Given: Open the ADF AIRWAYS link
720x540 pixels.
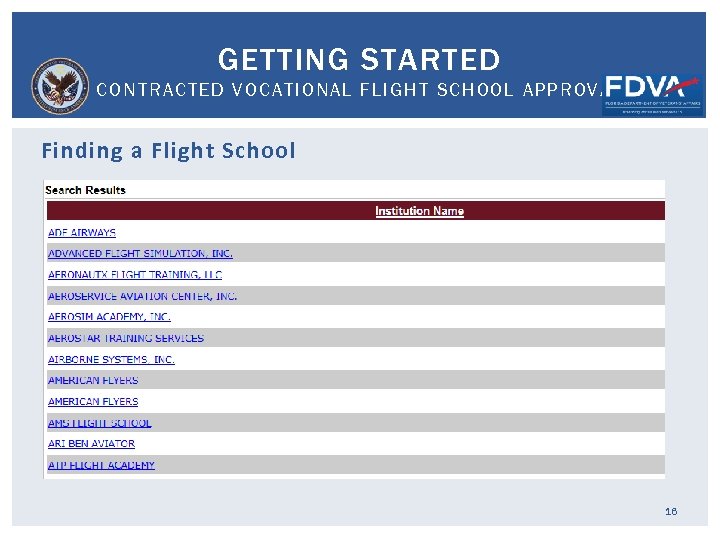Looking at the screenshot, I should (x=82, y=233).
